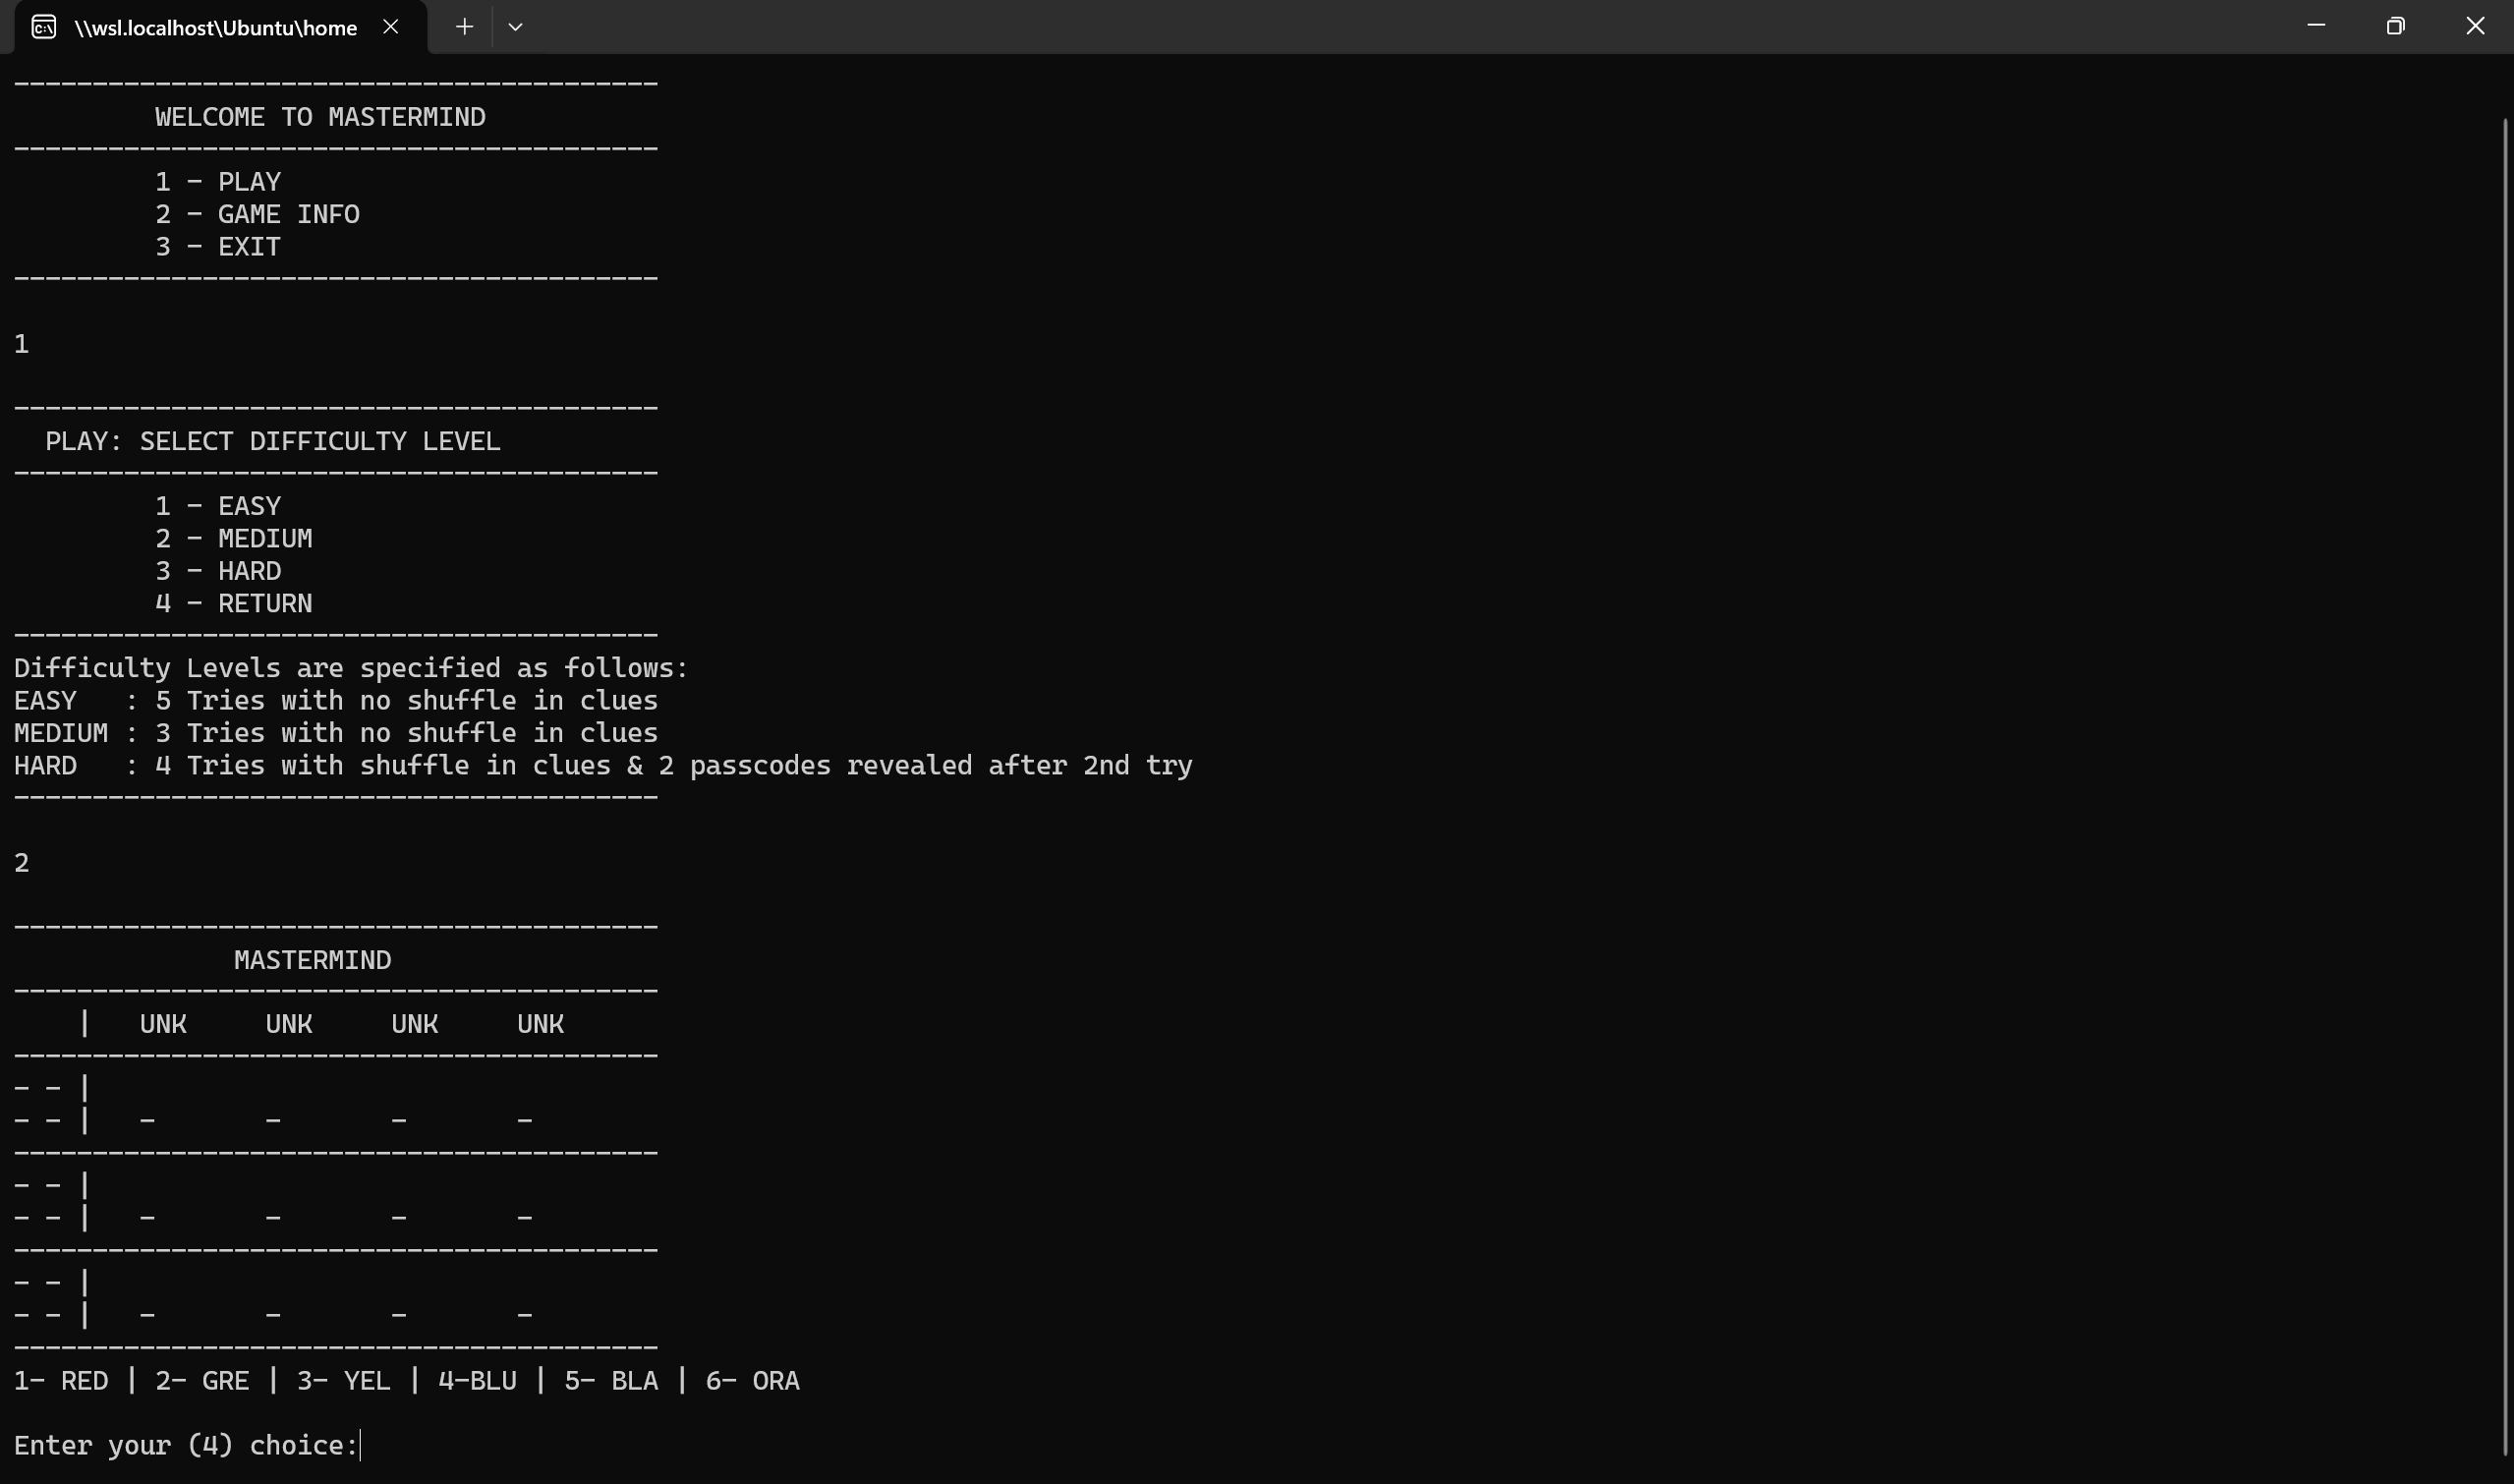Click the '4-BLU' color legend entry

[x=477, y=1380]
